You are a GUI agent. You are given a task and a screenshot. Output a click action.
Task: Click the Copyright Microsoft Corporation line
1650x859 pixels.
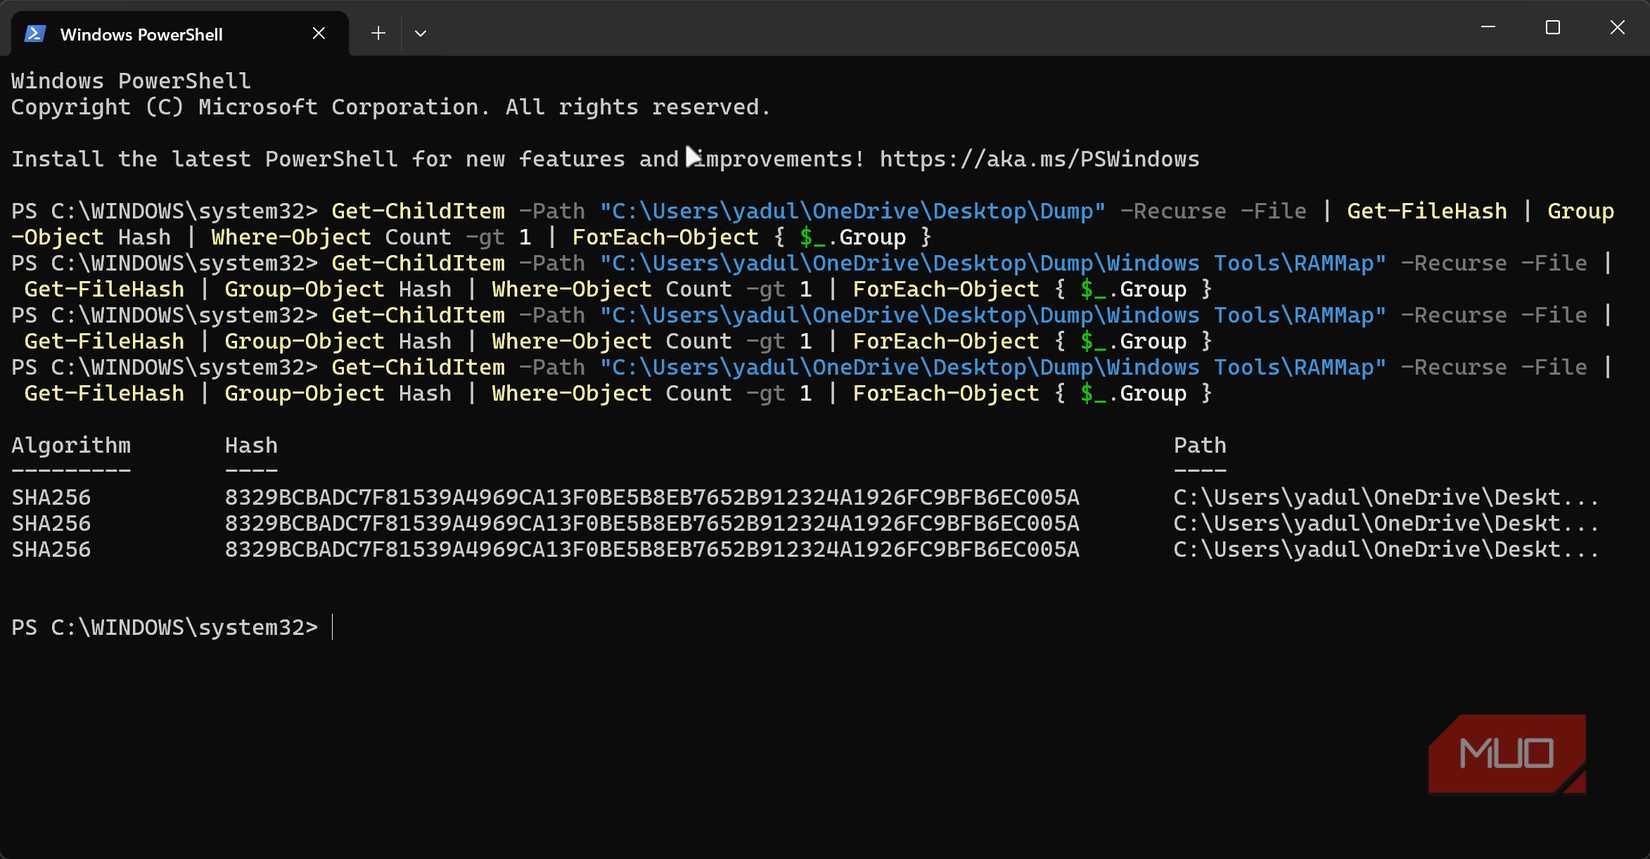[391, 107]
